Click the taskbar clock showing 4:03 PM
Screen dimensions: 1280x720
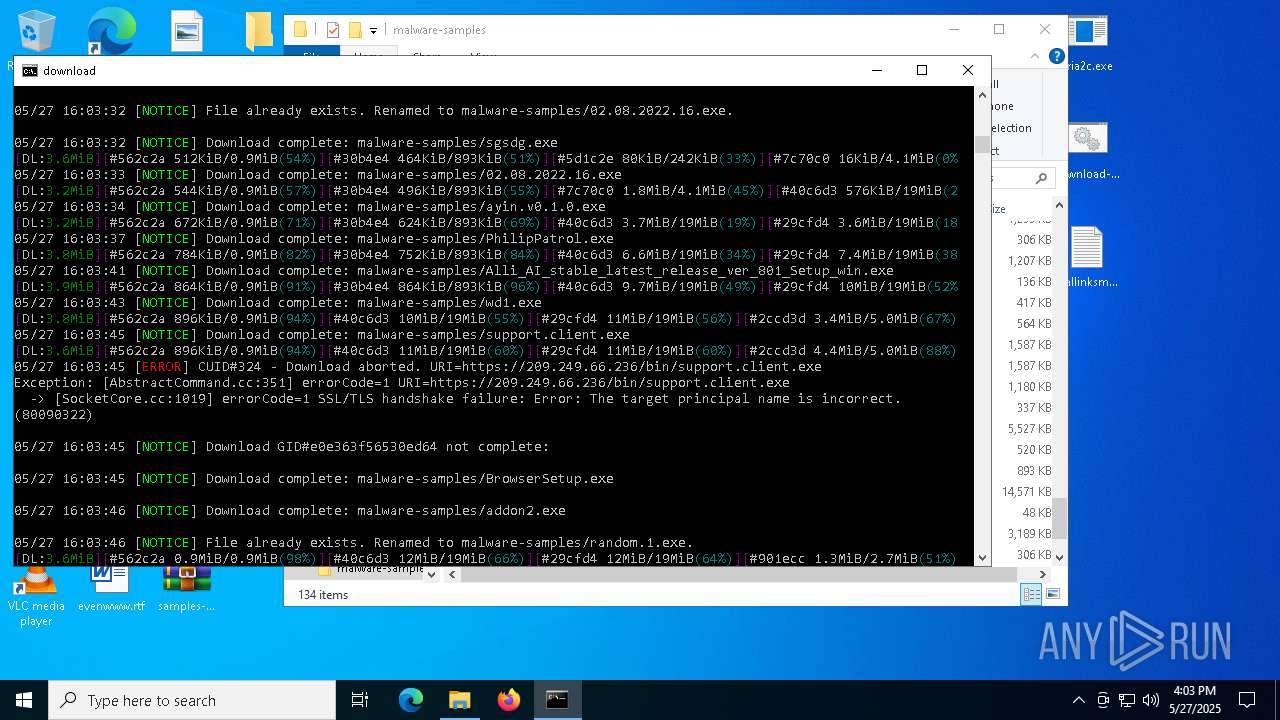point(1194,700)
